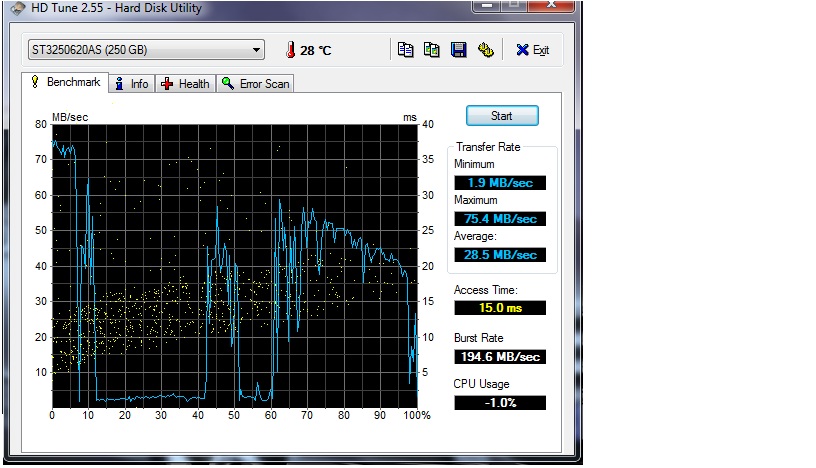
Task: Switch to the Benchmark tab
Action: (65, 82)
